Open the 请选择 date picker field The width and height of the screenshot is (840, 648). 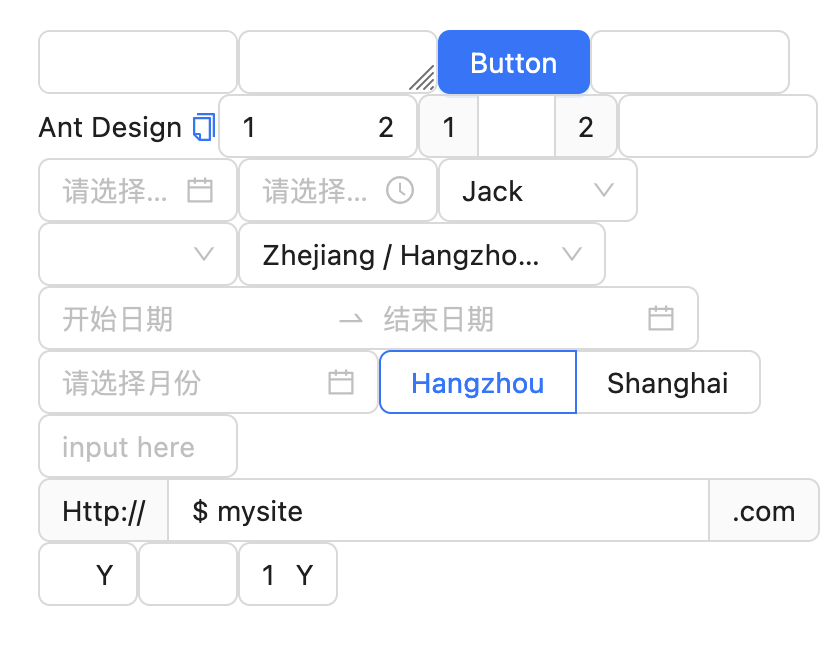coord(138,191)
